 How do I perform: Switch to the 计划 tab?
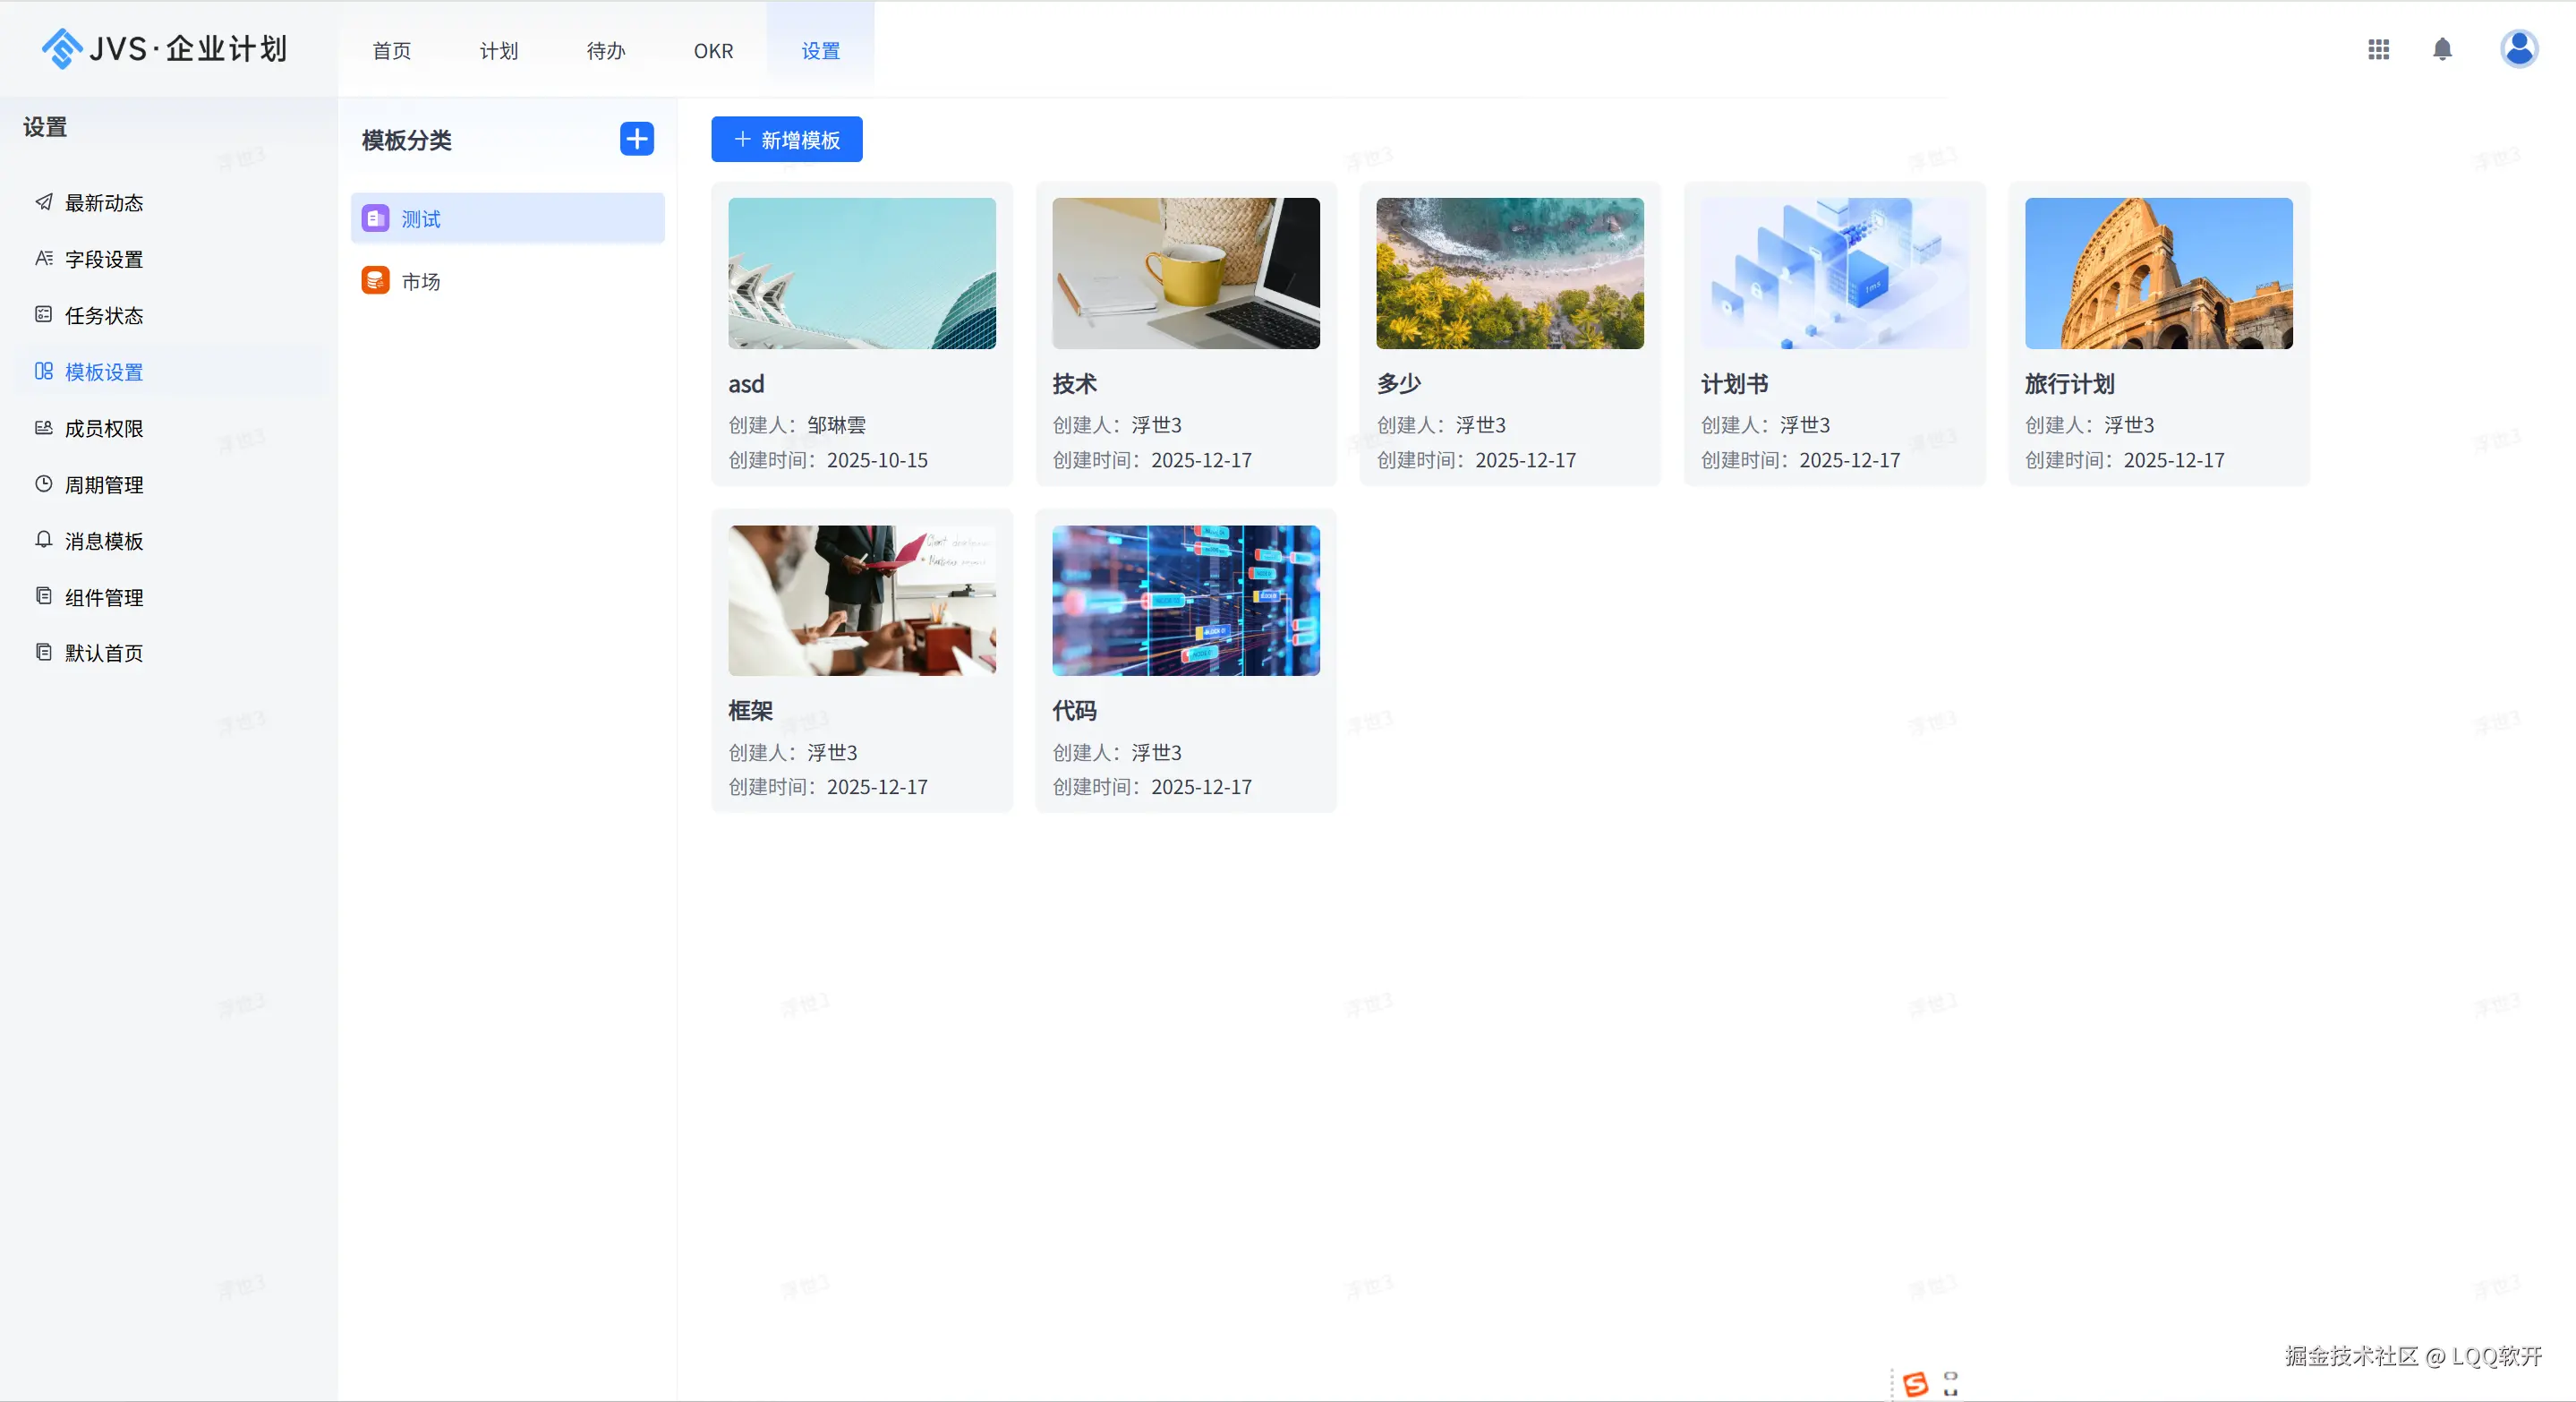499,51
